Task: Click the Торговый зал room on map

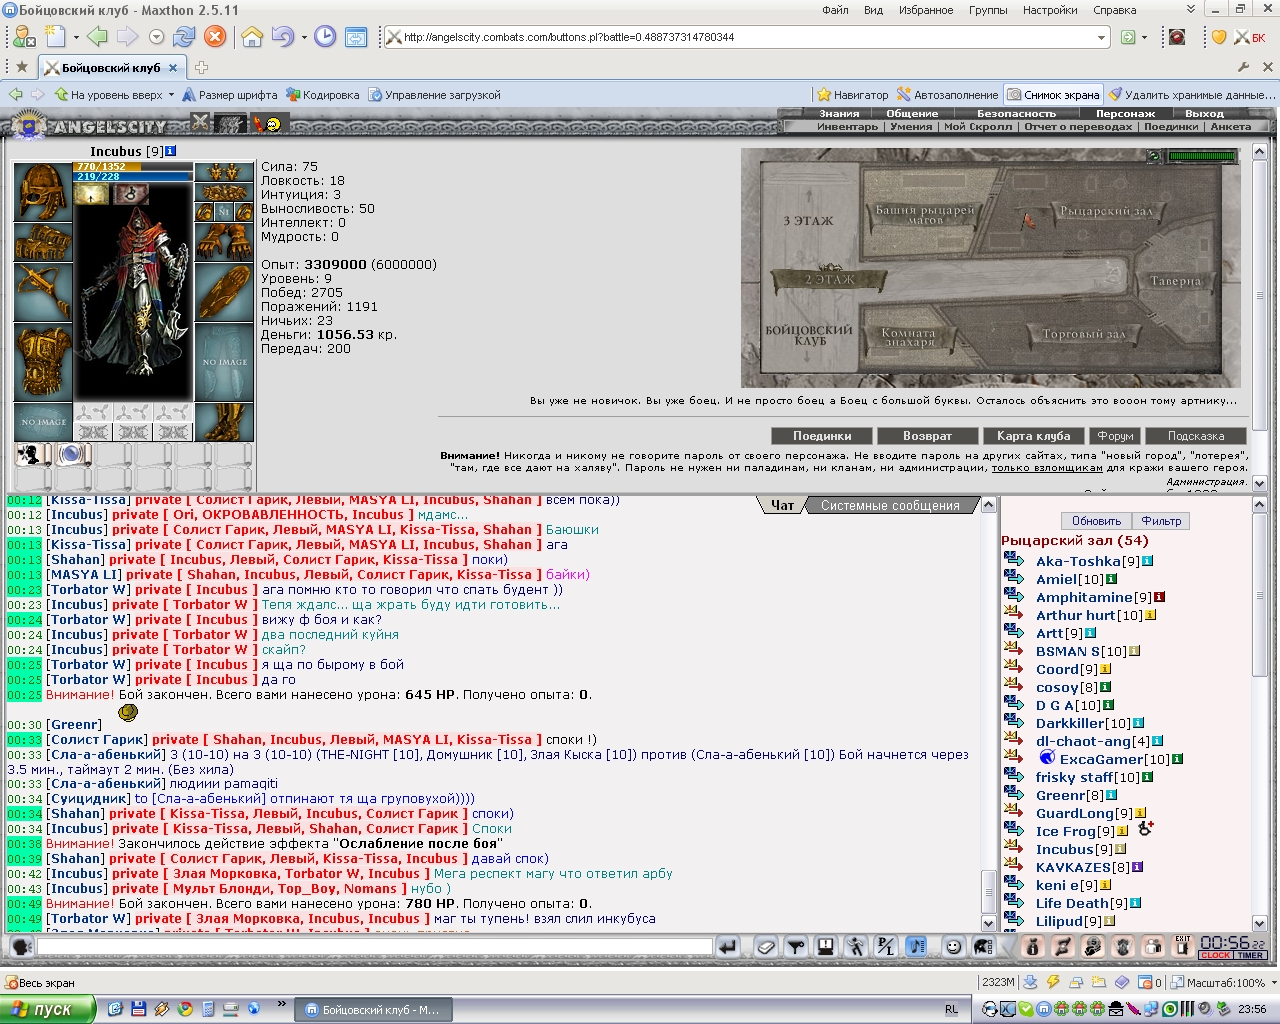Action: pyautogui.click(x=1083, y=334)
